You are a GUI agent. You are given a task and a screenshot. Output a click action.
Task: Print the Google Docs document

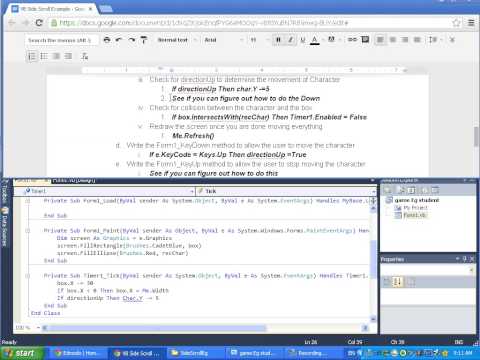coord(107,40)
